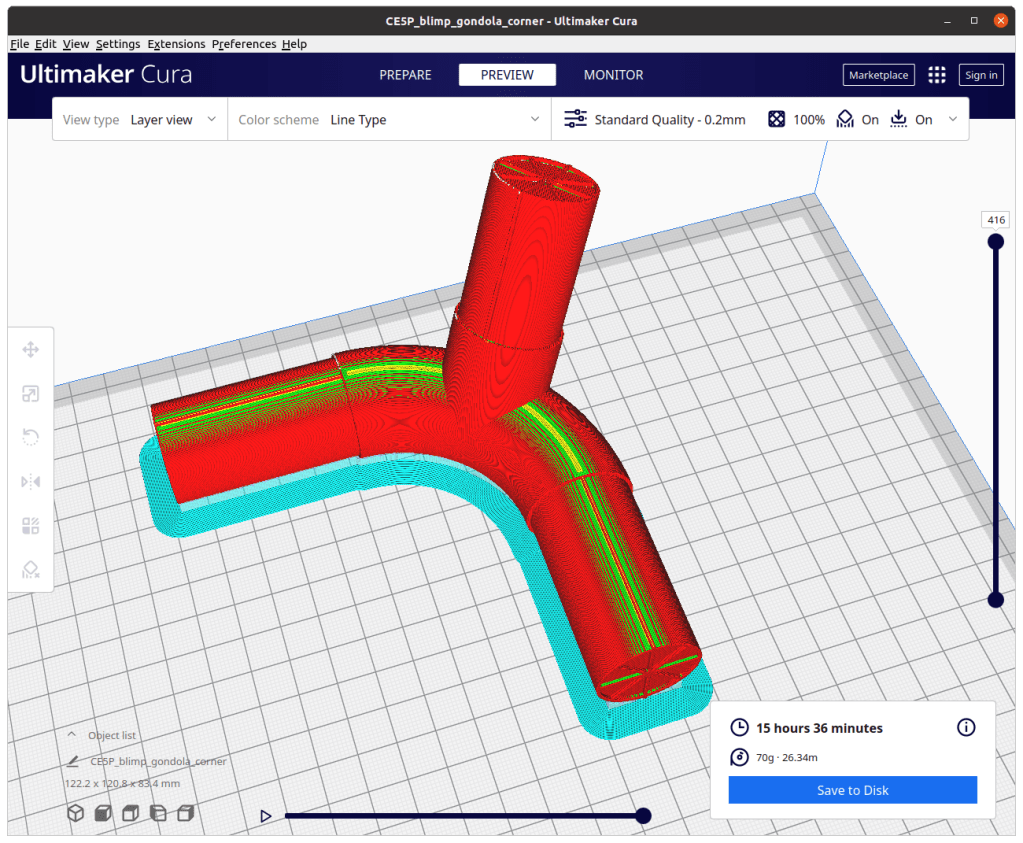Select the Move tool in left toolbar
The width and height of the screenshot is (1023, 843).
[30, 349]
